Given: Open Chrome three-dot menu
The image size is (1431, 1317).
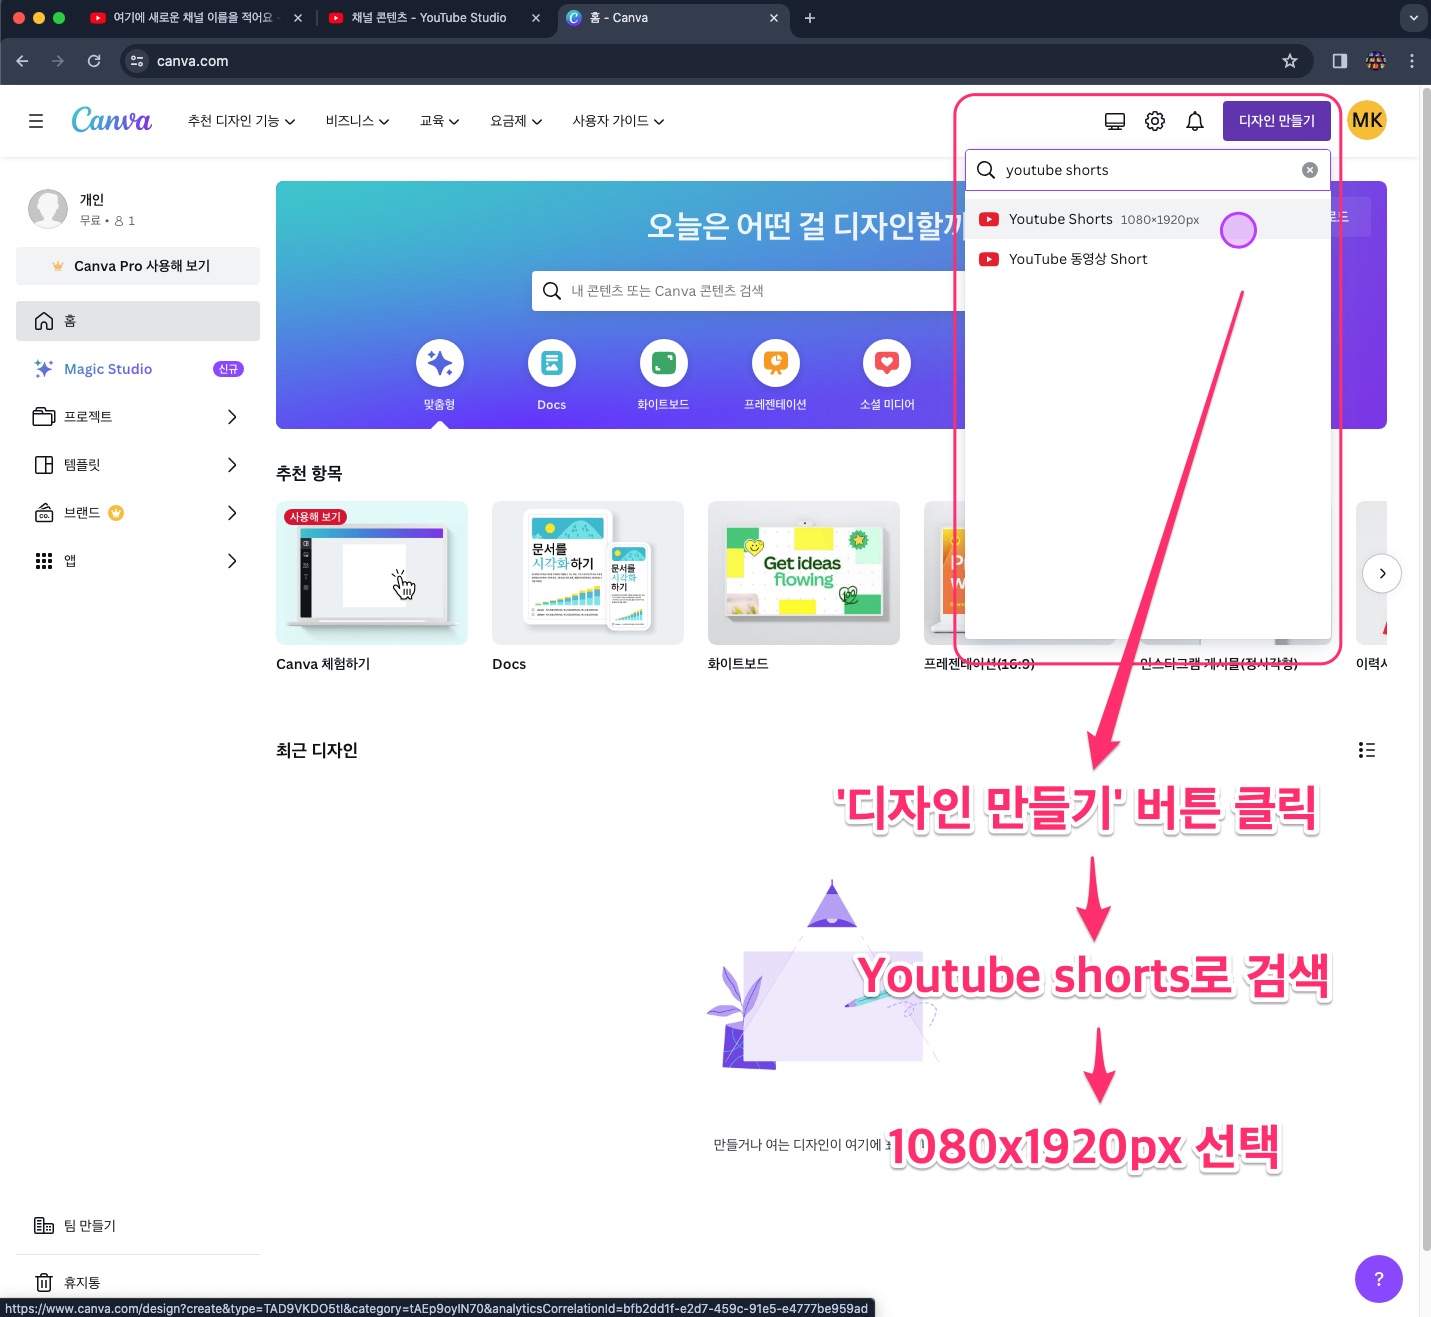Looking at the screenshot, I should pos(1412,61).
